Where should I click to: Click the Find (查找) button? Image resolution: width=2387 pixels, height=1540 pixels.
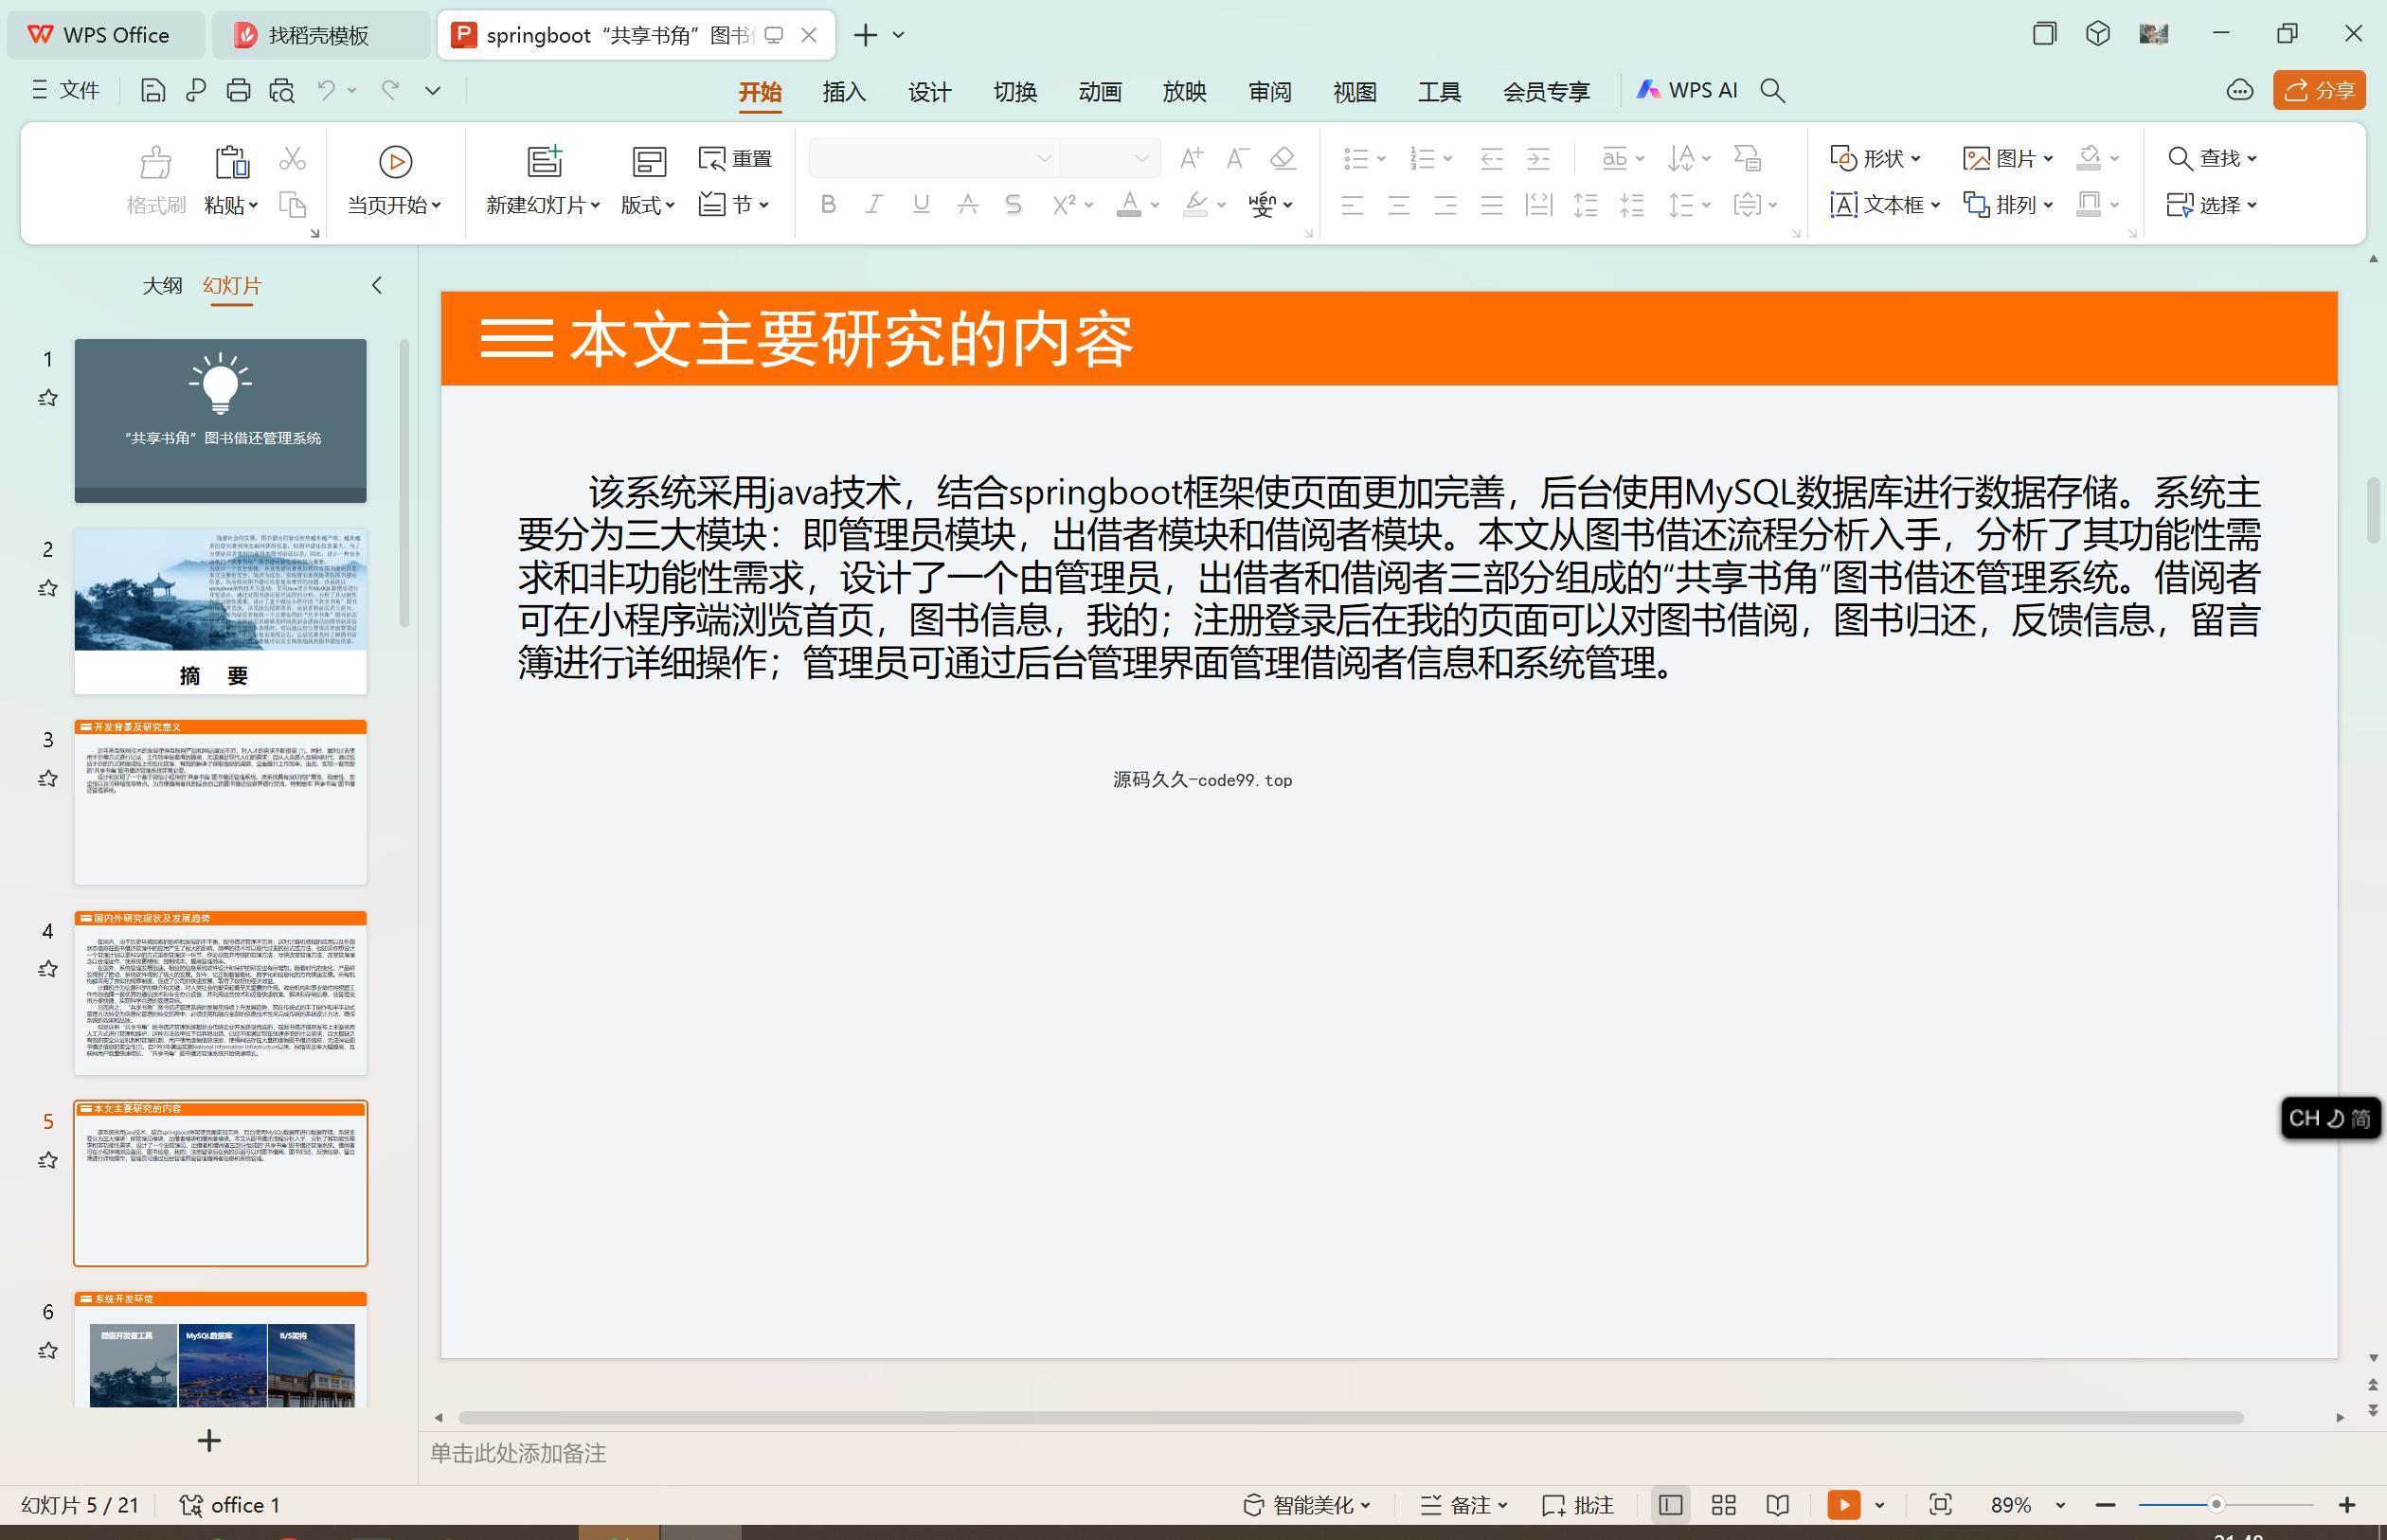pyautogui.click(x=2211, y=158)
